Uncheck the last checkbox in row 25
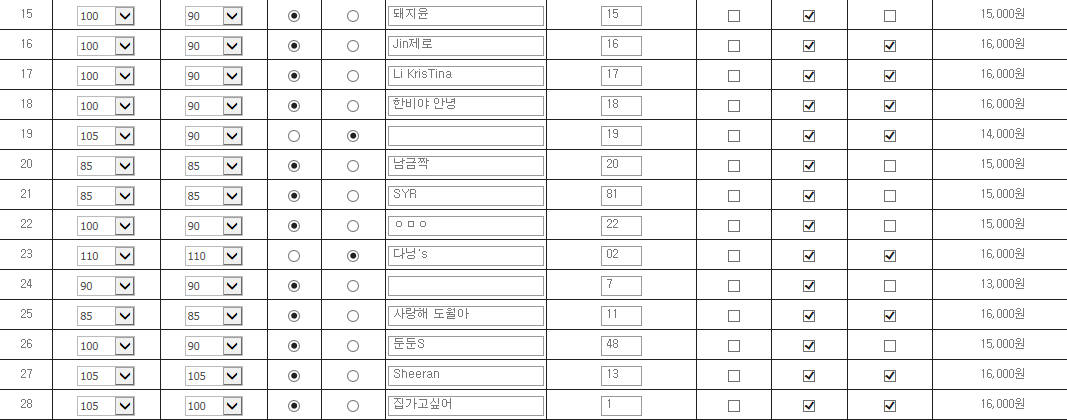Screen dimensions: 1067x420 point(890,316)
